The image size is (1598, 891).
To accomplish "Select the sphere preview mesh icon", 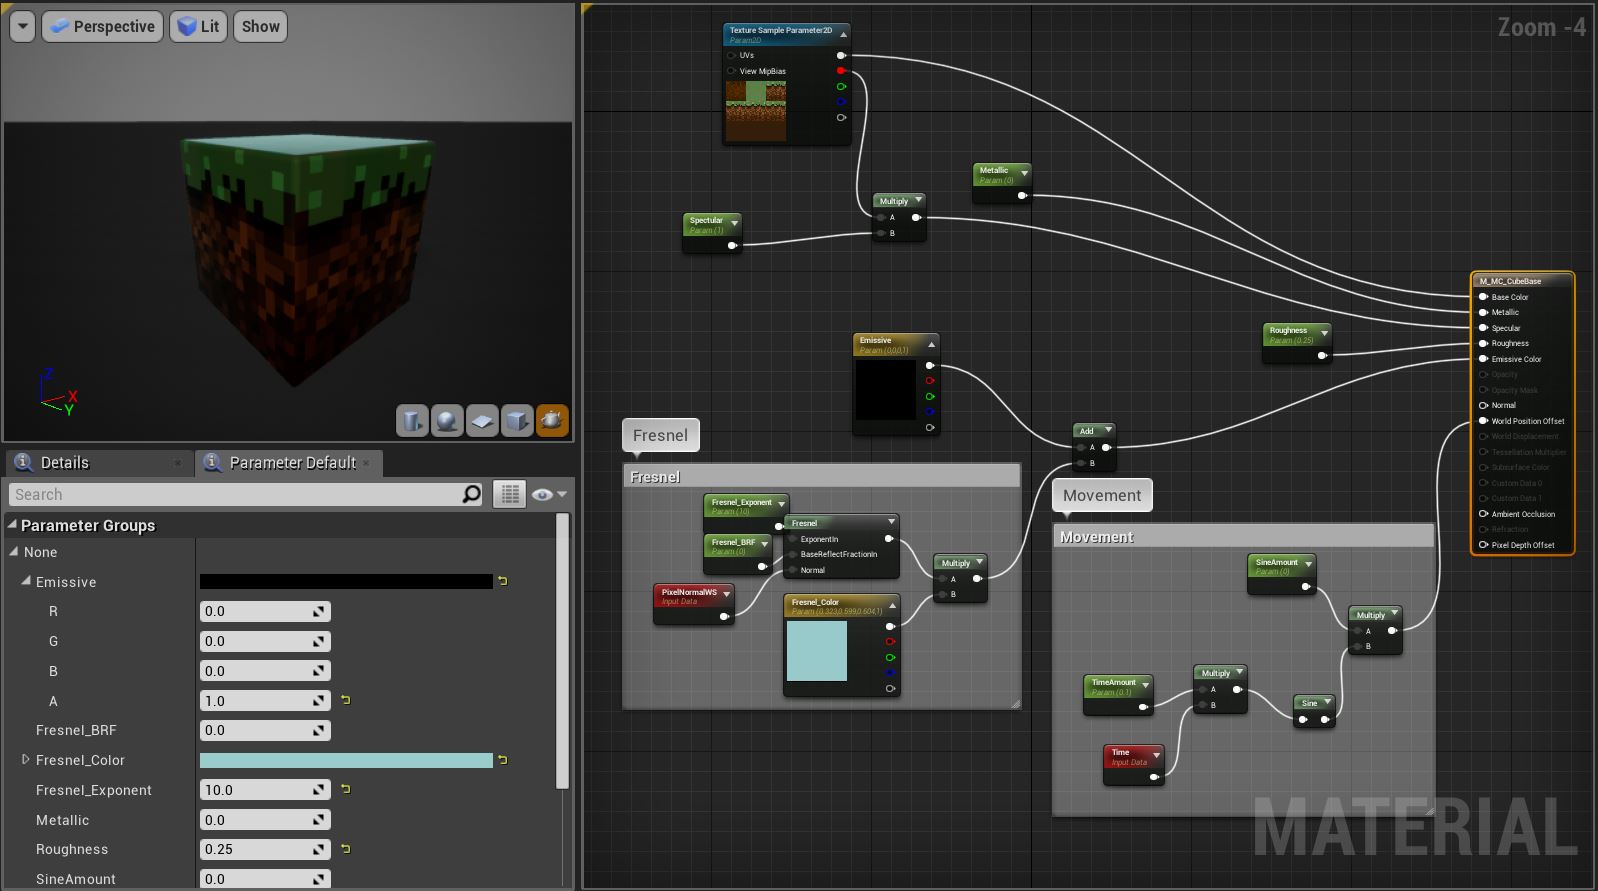I will pos(447,421).
